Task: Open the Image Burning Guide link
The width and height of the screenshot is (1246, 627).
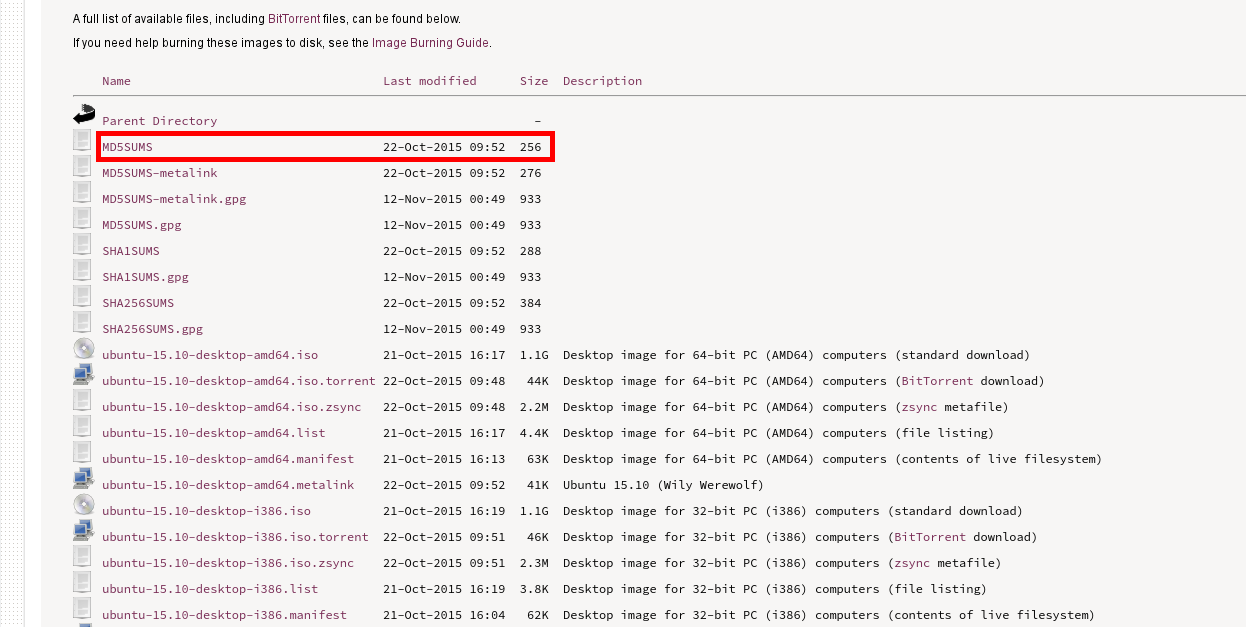Action: click(430, 43)
